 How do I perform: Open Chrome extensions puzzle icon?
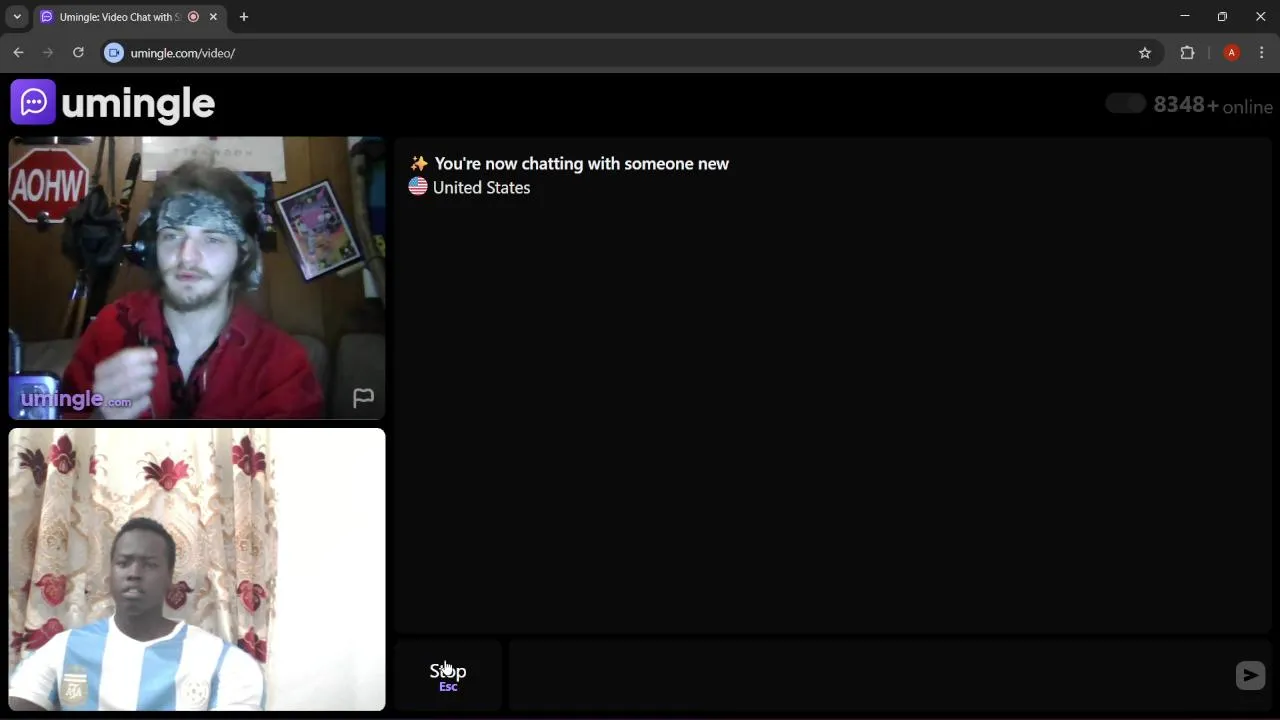click(1187, 53)
